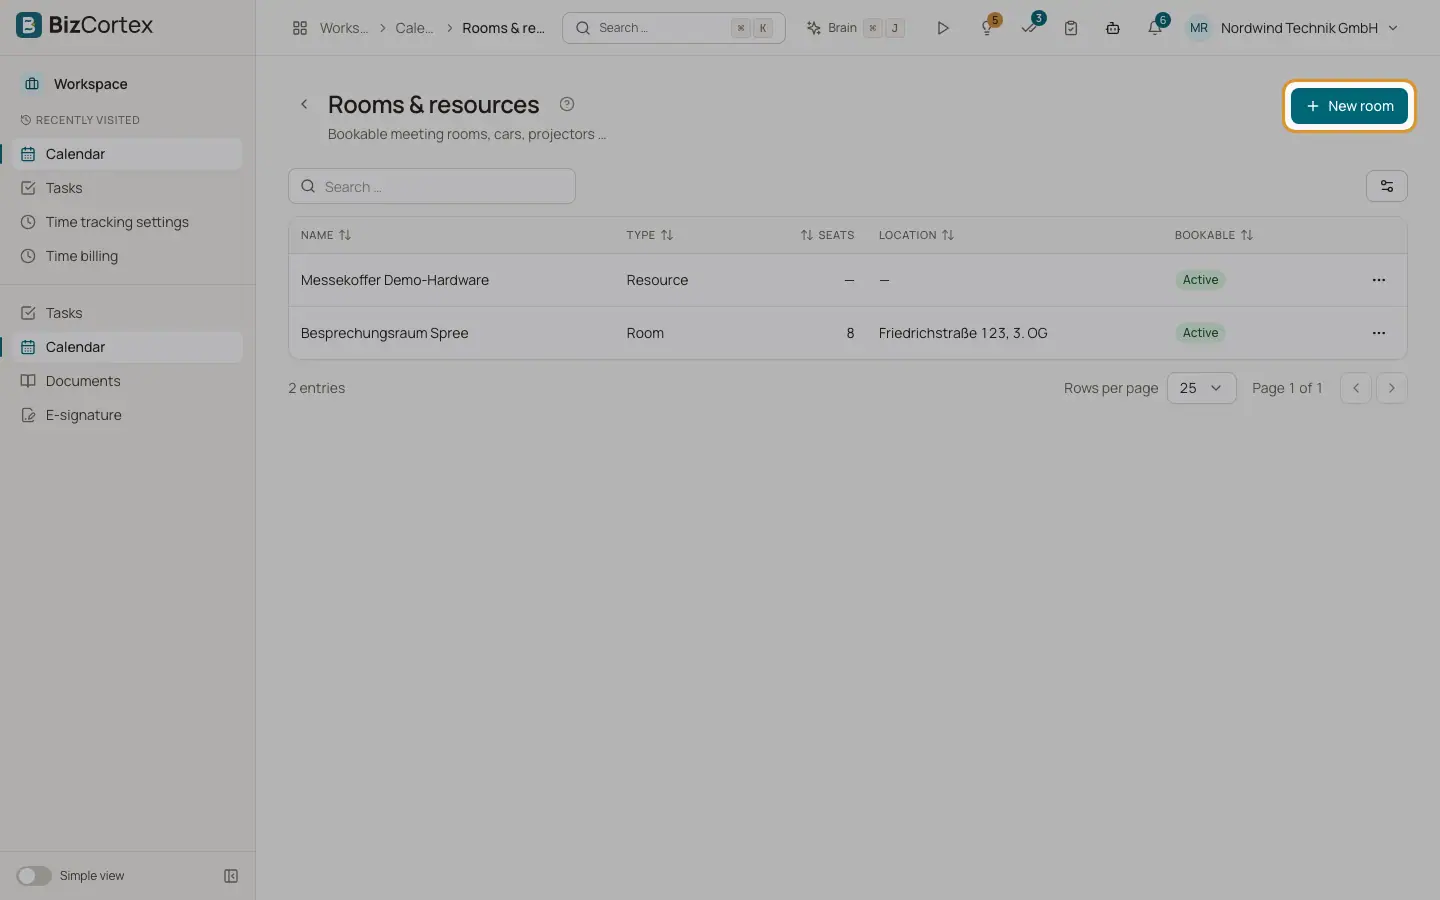Open the double-check icon with badge 3
This screenshot has width=1440, height=900.
click(1030, 28)
